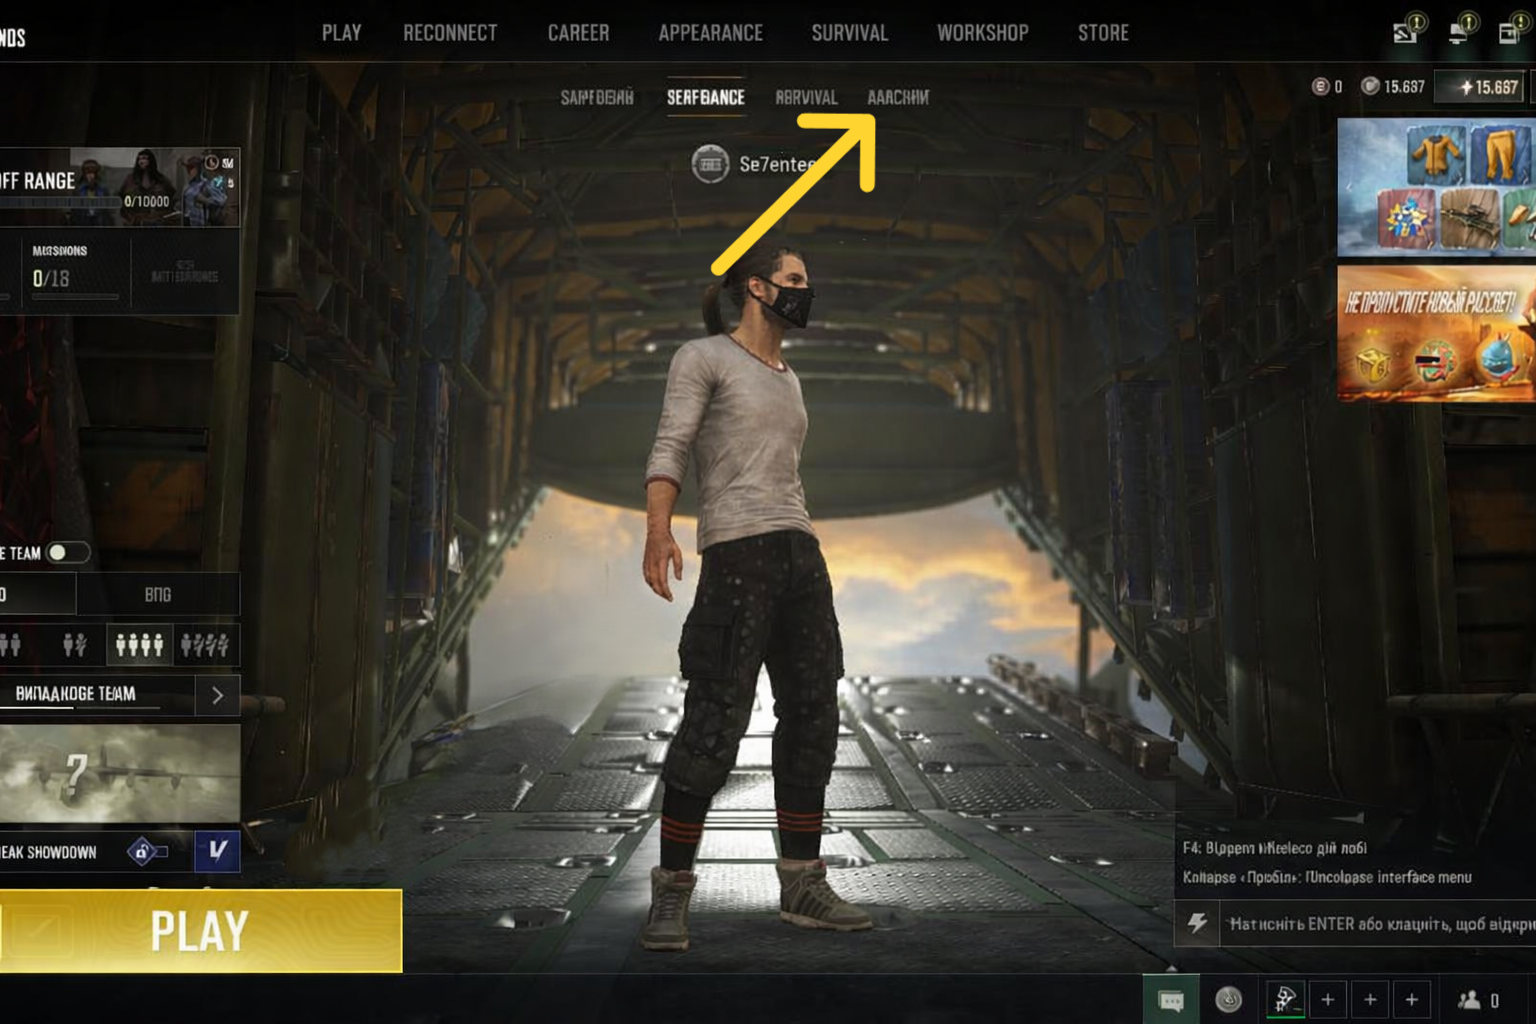This screenshot has height=1024, width=1536.
Task: Click the blue V checkmark button
Action: tap(217, 851)
